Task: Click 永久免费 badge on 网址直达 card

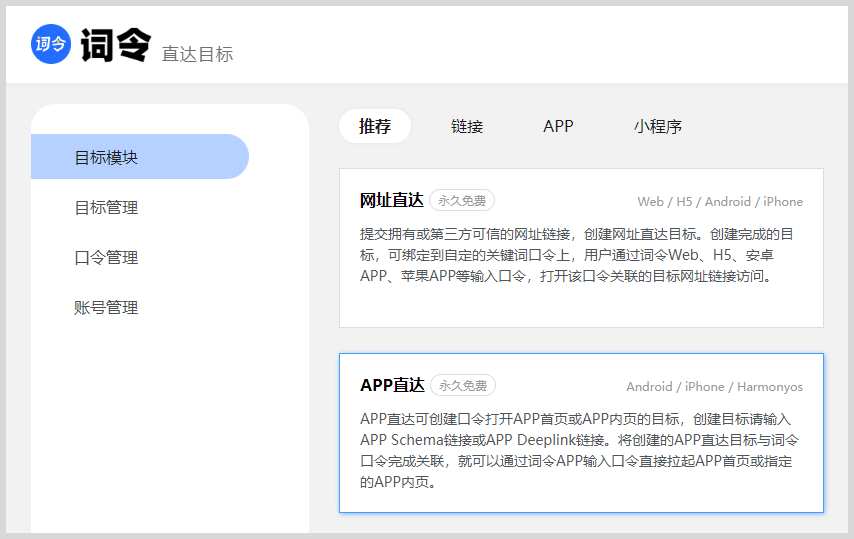Action: pyautogui.click(x=462, y=200)
